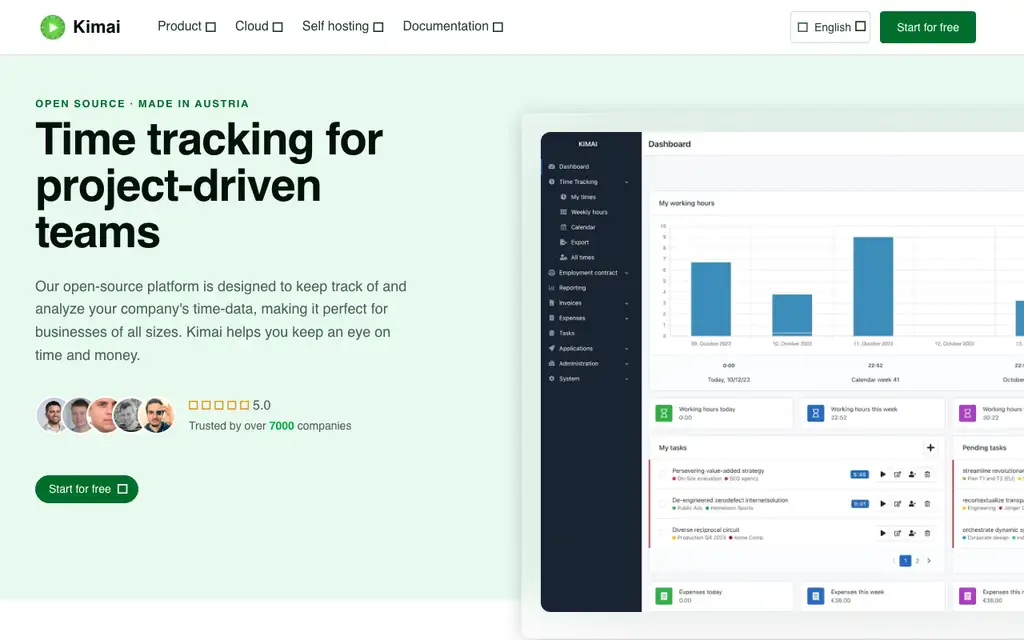
Task: Click the Today, 10/12/23 label
Action: pyautogui.click(x=729, y=379)
